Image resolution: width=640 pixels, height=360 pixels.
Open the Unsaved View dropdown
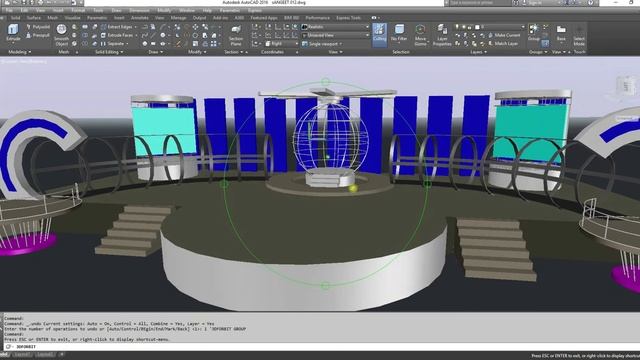click(336, 36)
